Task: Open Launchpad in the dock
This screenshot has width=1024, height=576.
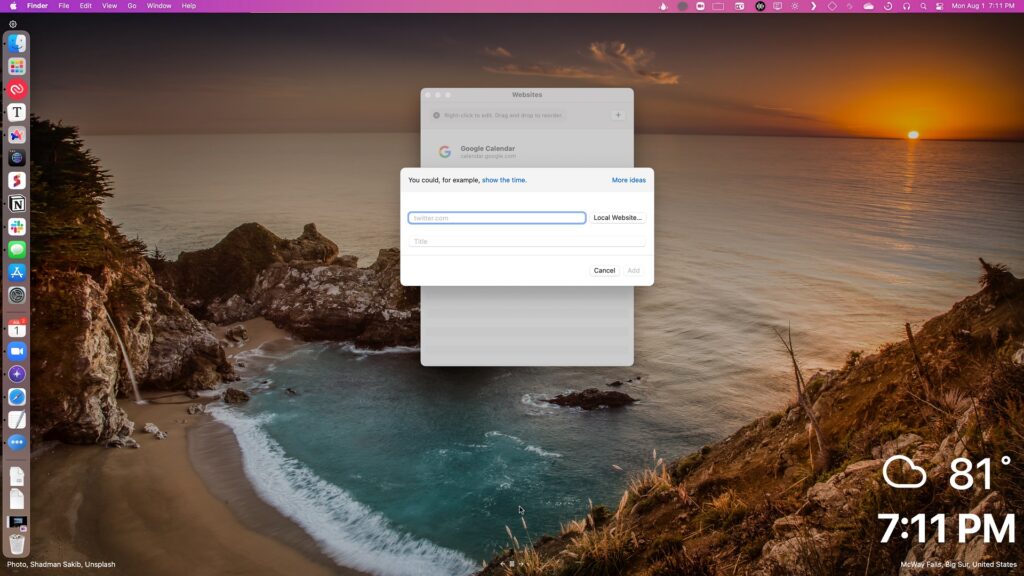Action: (x=17, y=66)
